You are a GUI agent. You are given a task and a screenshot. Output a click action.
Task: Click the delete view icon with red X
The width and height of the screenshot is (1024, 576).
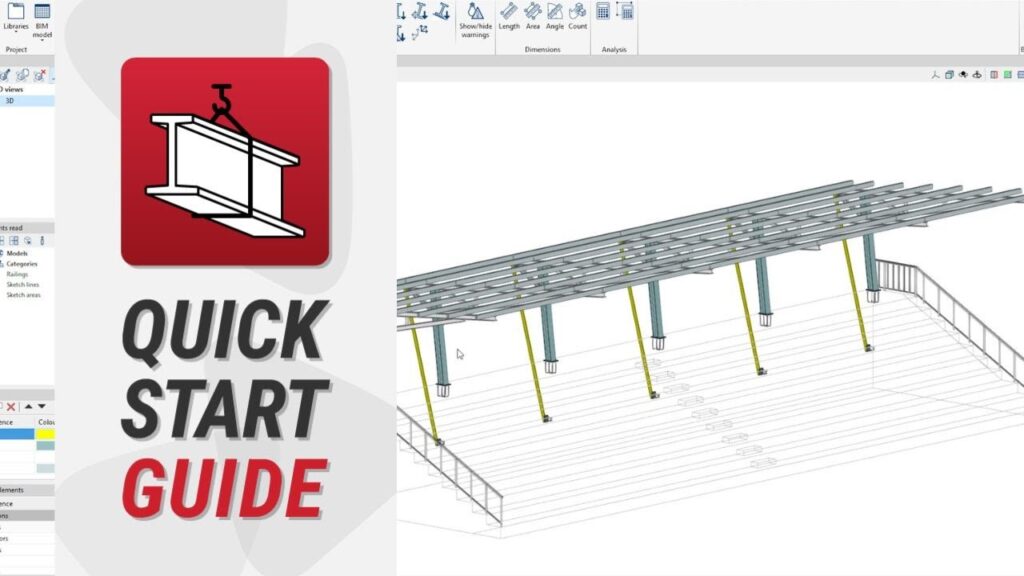click(40, 75)
